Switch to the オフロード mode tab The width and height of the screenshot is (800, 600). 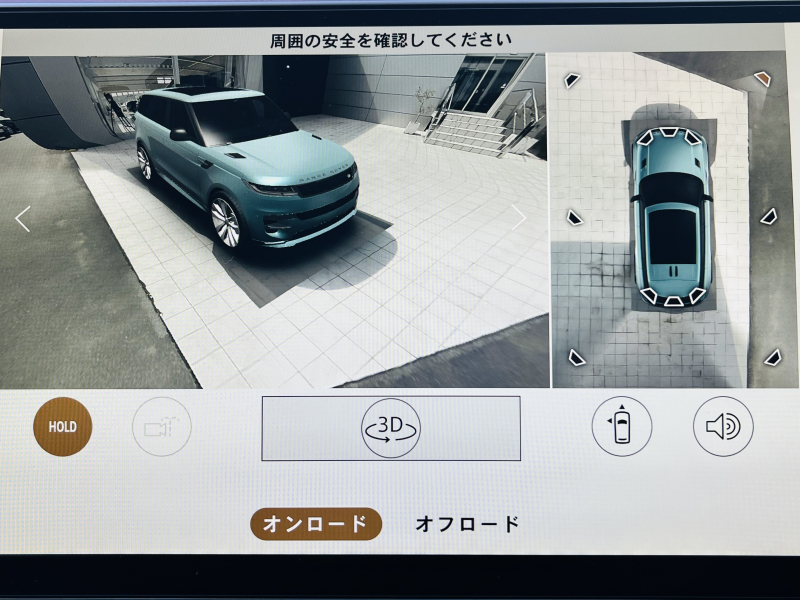tap(467, 524)
